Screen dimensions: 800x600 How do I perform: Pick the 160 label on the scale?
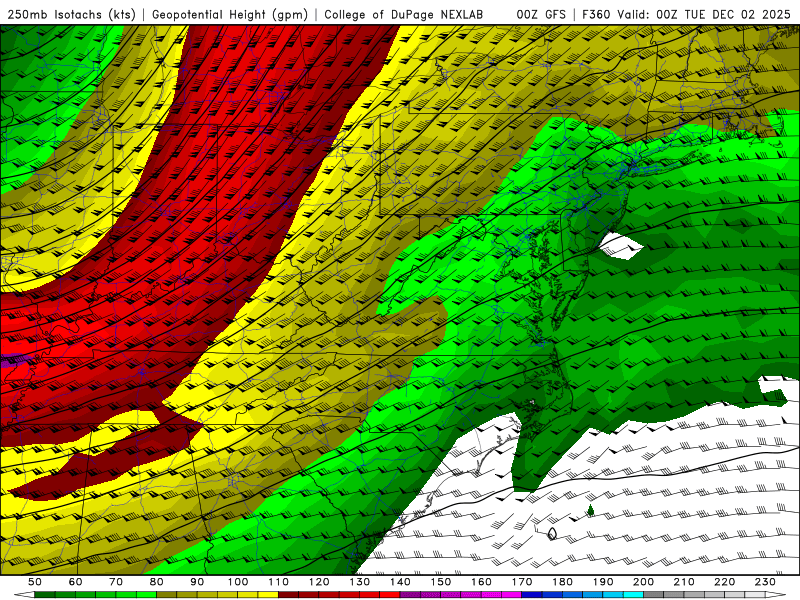[x=481, y=582]
